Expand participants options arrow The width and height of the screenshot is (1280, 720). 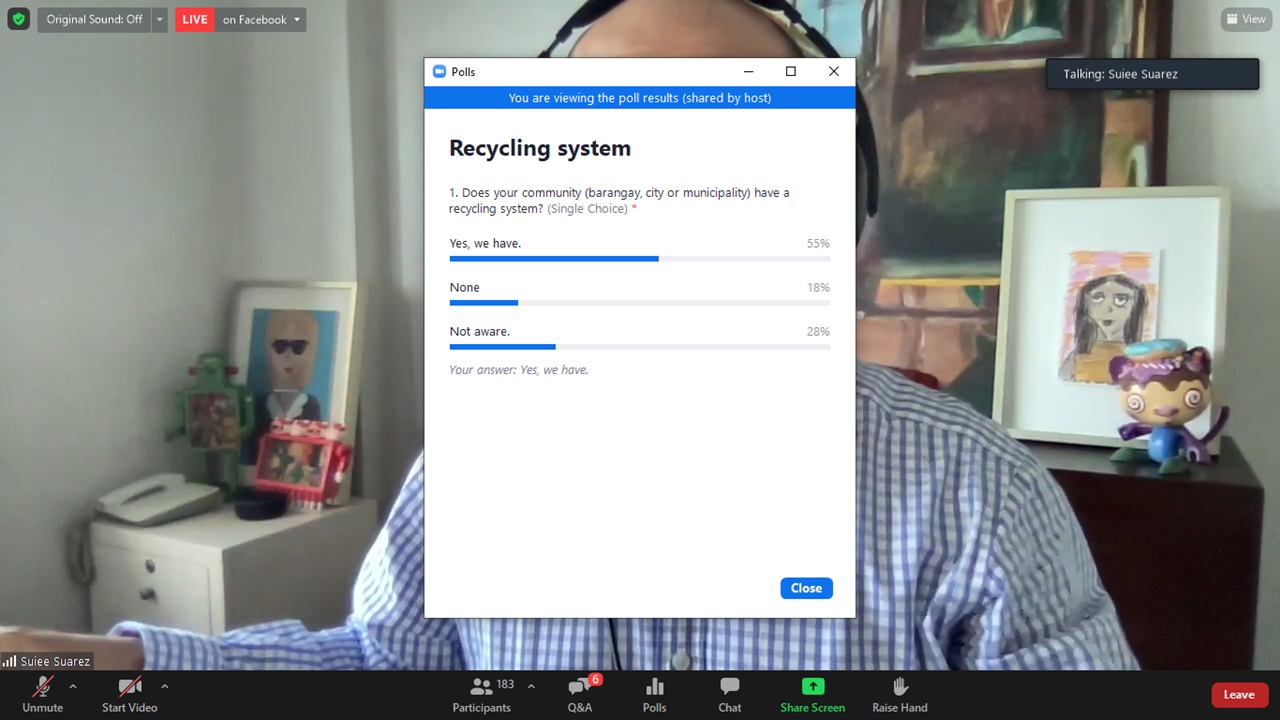(531, 686)
